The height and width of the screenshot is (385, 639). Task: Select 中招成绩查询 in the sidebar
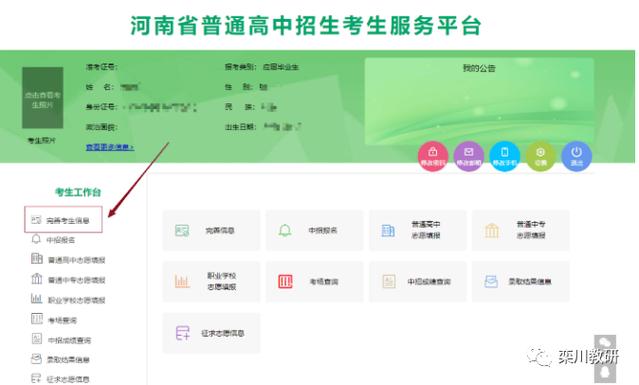[61, 339]
